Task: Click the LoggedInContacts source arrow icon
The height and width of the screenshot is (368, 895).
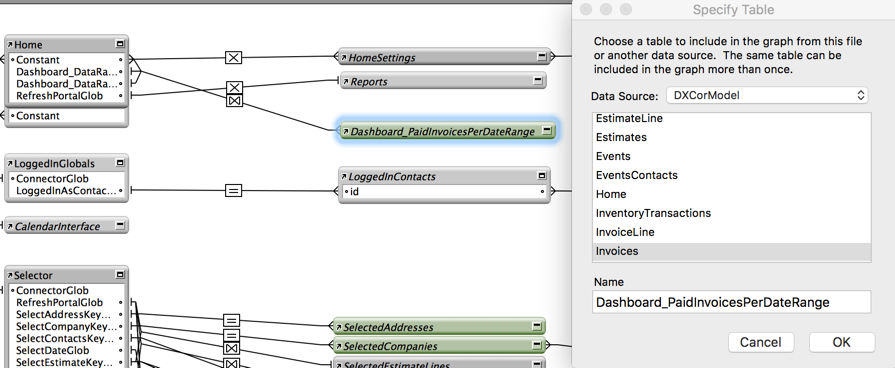Action: pyautogui.click(x=344, y=177)
